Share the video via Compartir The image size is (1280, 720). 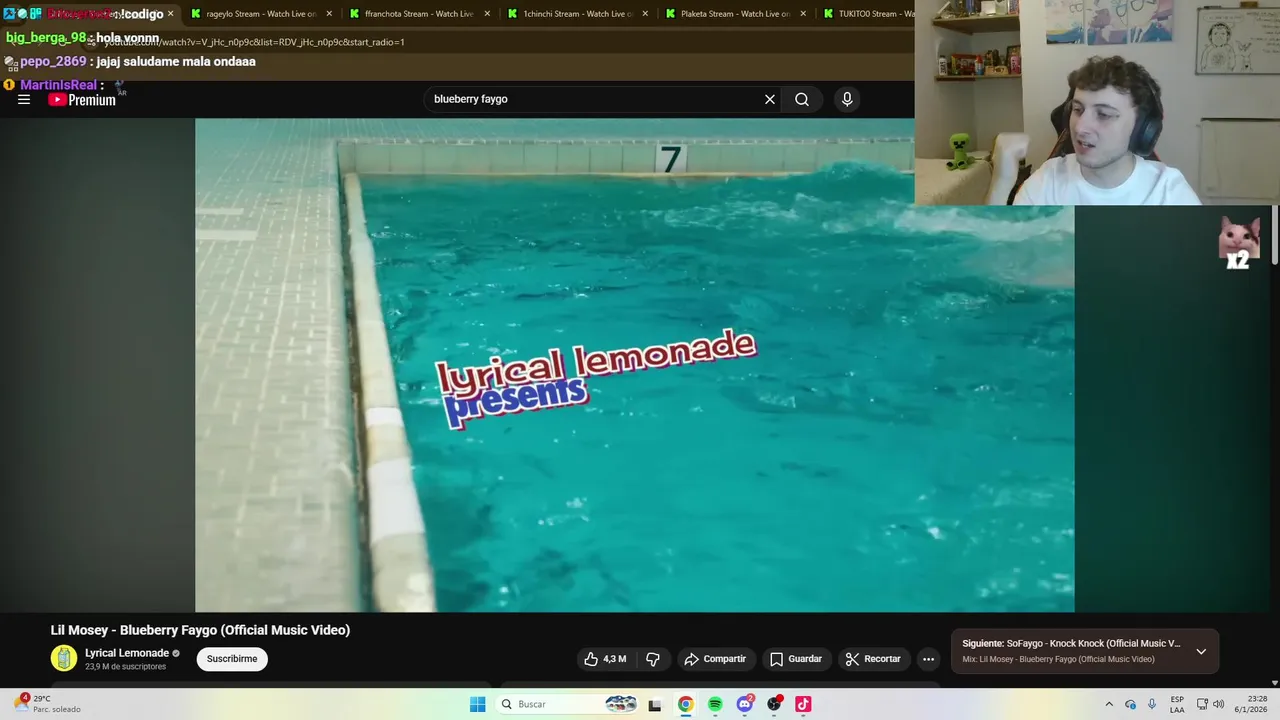point(715,659)
